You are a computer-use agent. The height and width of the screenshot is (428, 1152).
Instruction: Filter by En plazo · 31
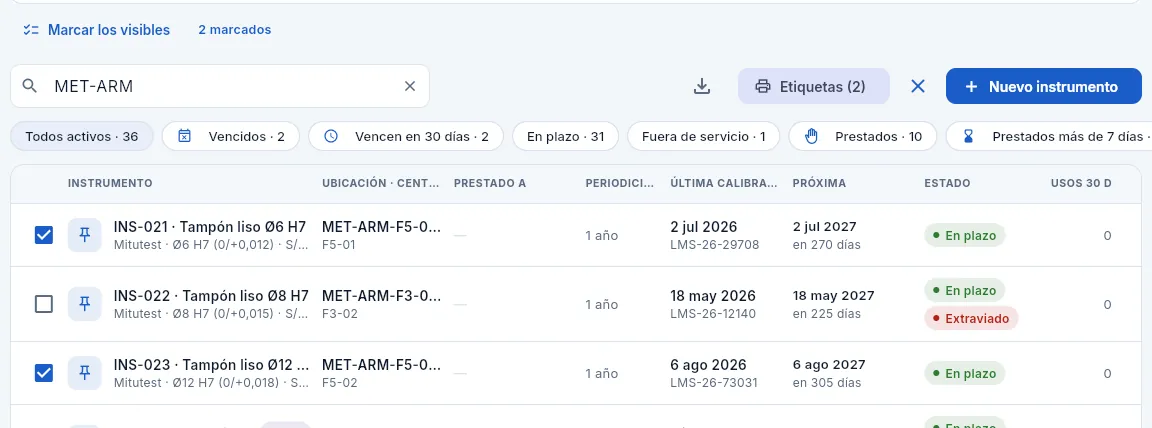click(x=565, y=137)
